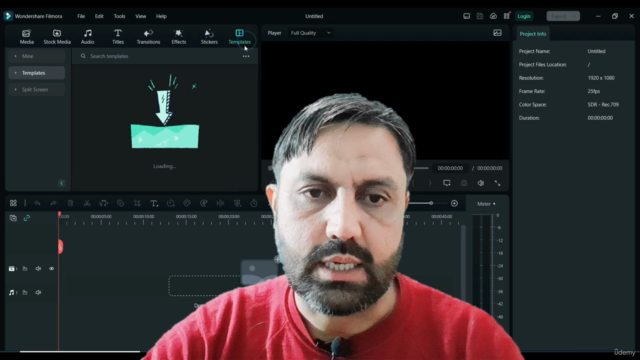
Task: Click the cloud upload icon
Action: tap(493, 16)
